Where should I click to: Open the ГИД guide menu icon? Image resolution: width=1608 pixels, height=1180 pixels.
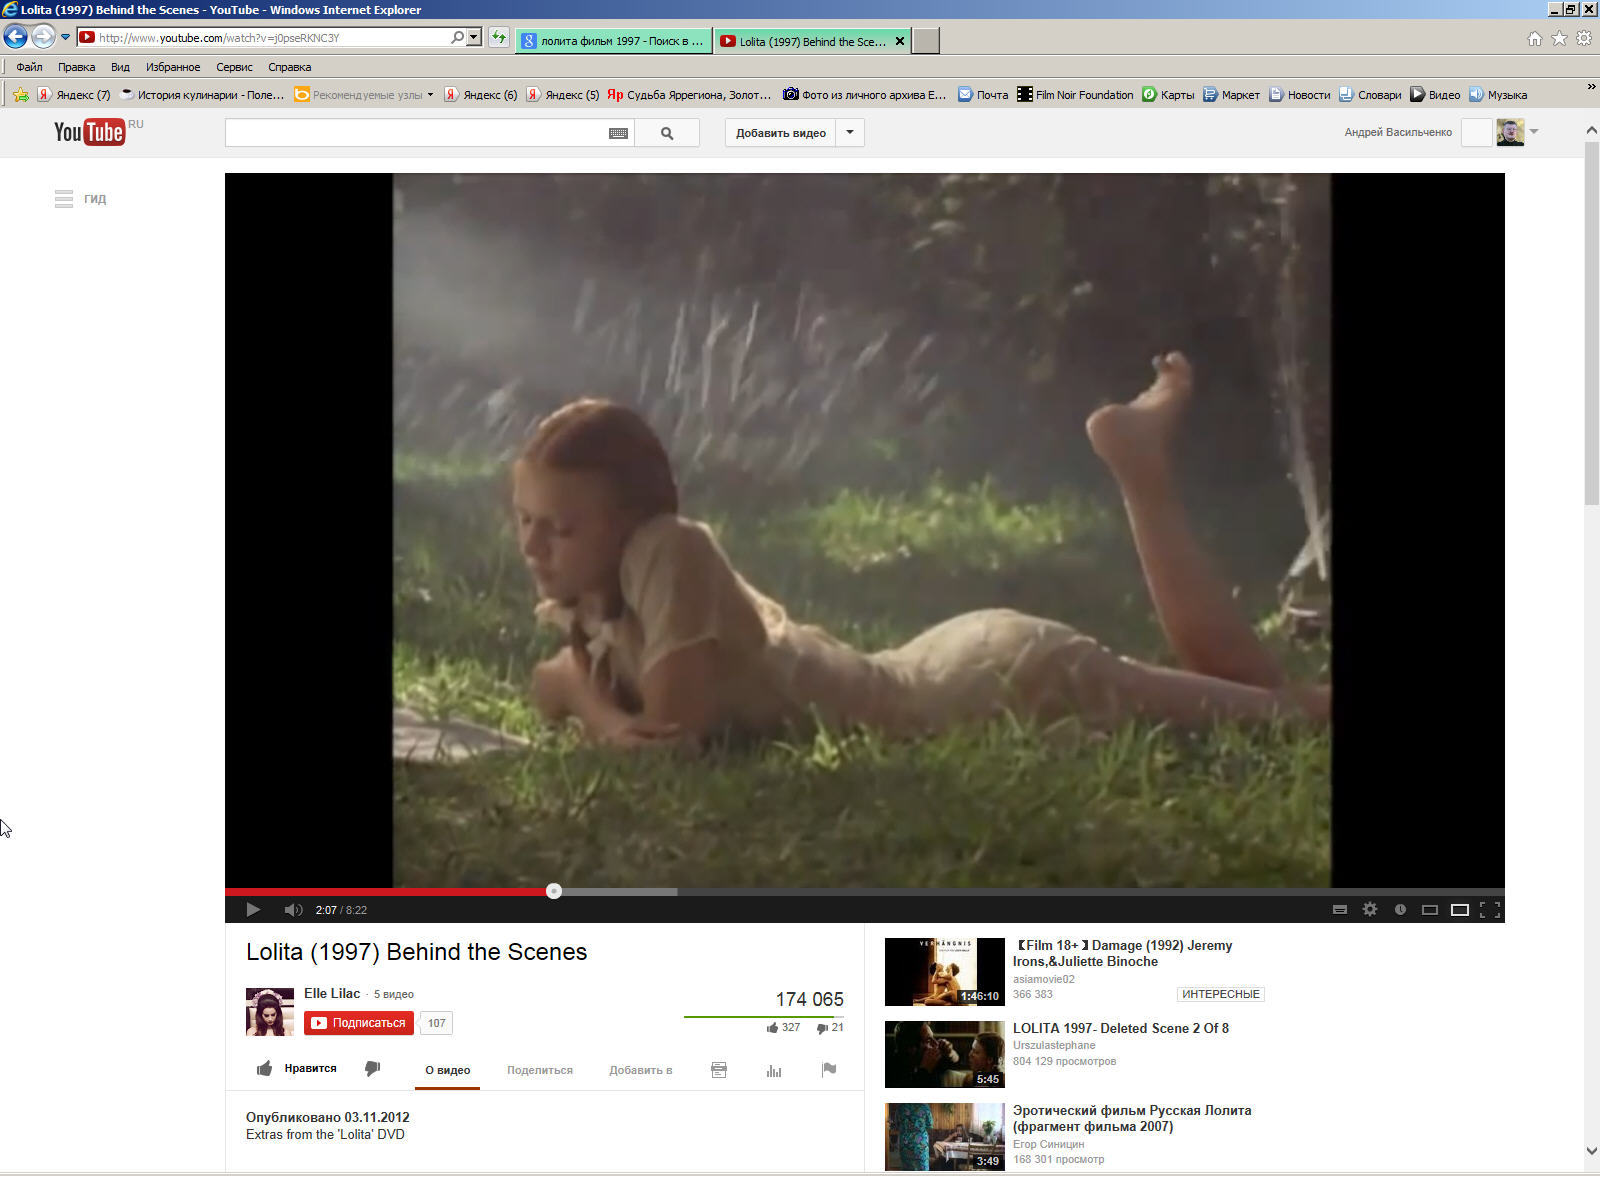tap(64, 200)
